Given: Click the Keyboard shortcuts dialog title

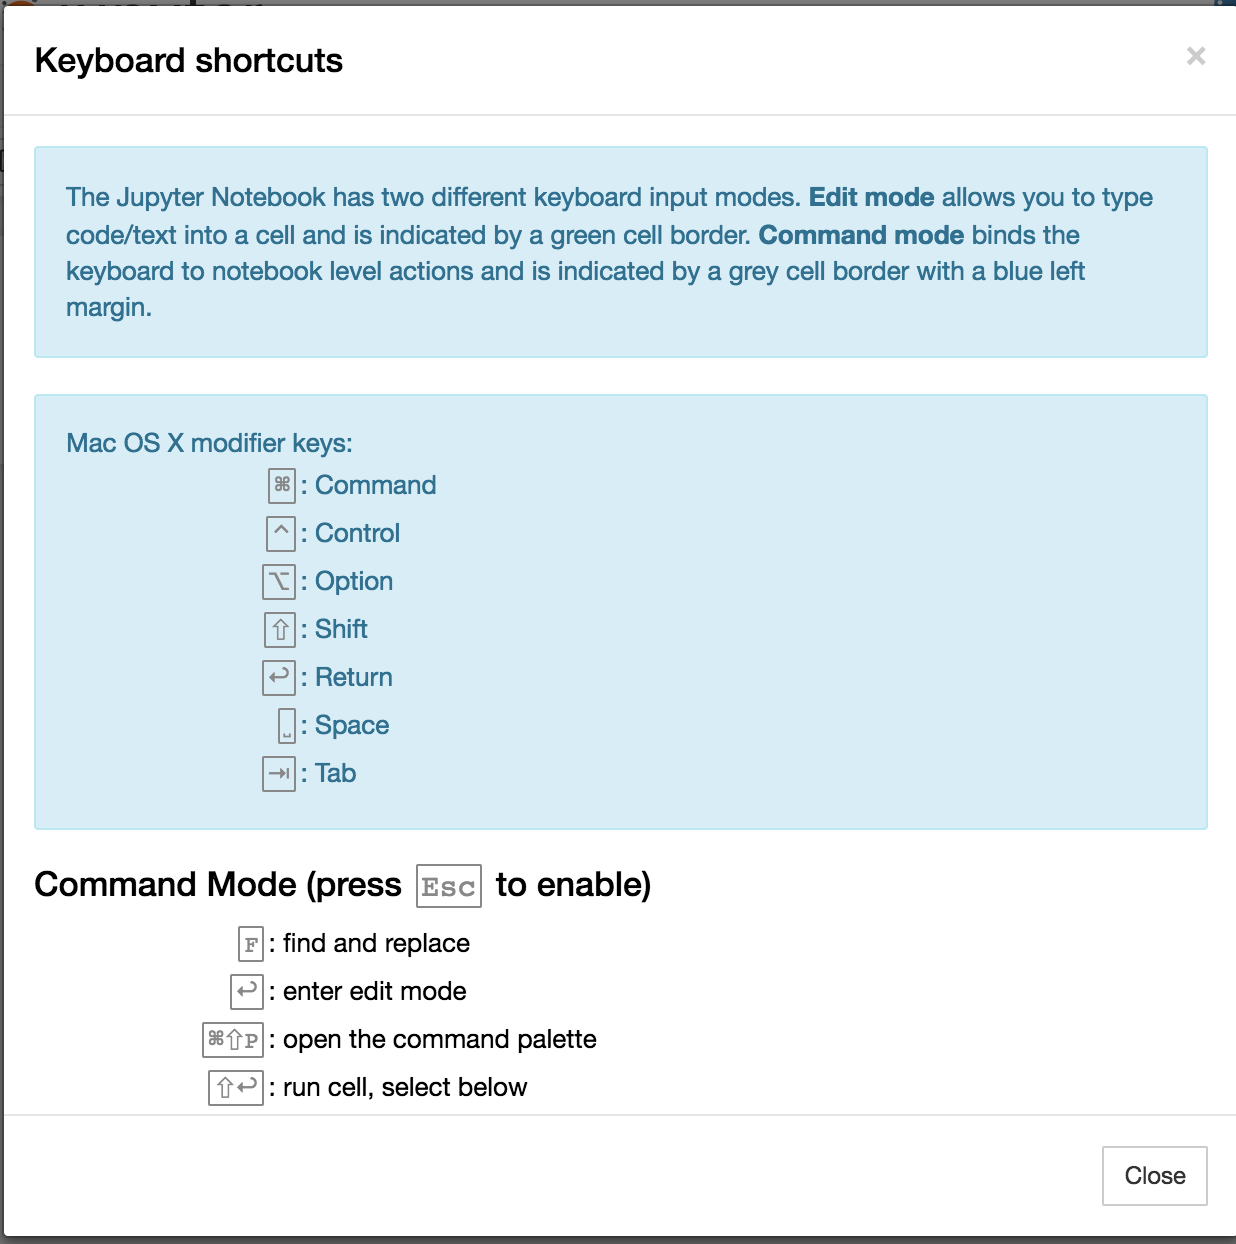Looking at the screenshot, I should (189, 60).
